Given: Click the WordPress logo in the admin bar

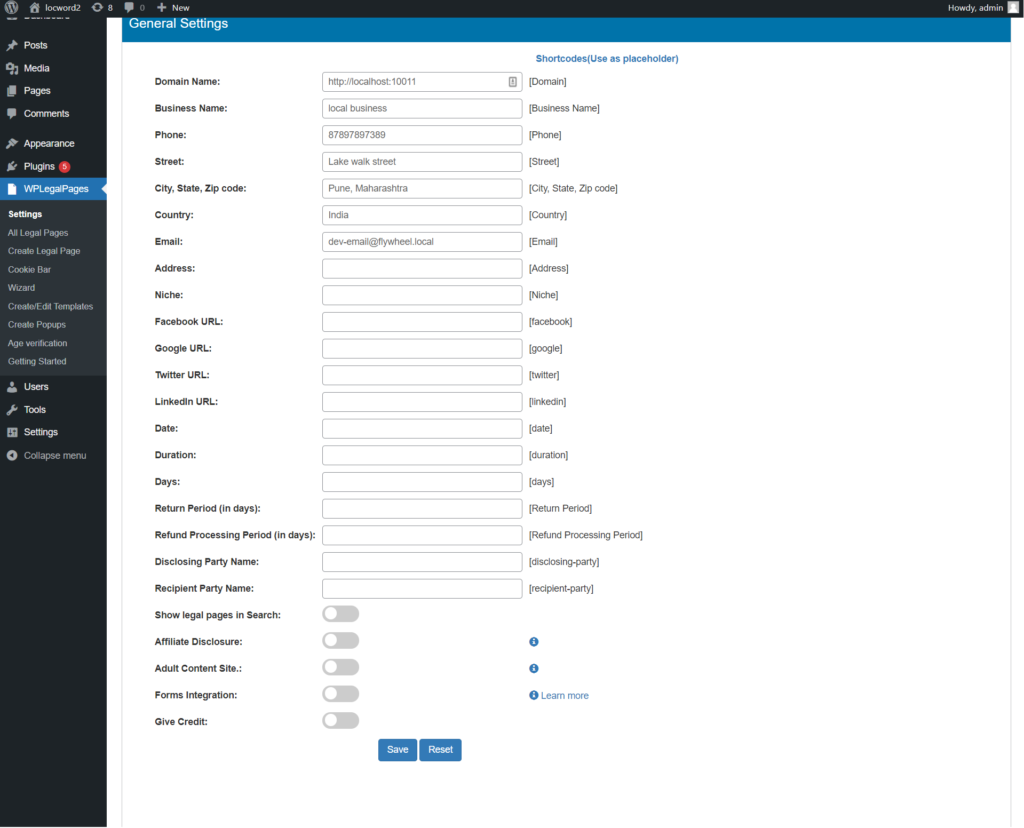Looking at the screenshot, I should pos(11,7).
